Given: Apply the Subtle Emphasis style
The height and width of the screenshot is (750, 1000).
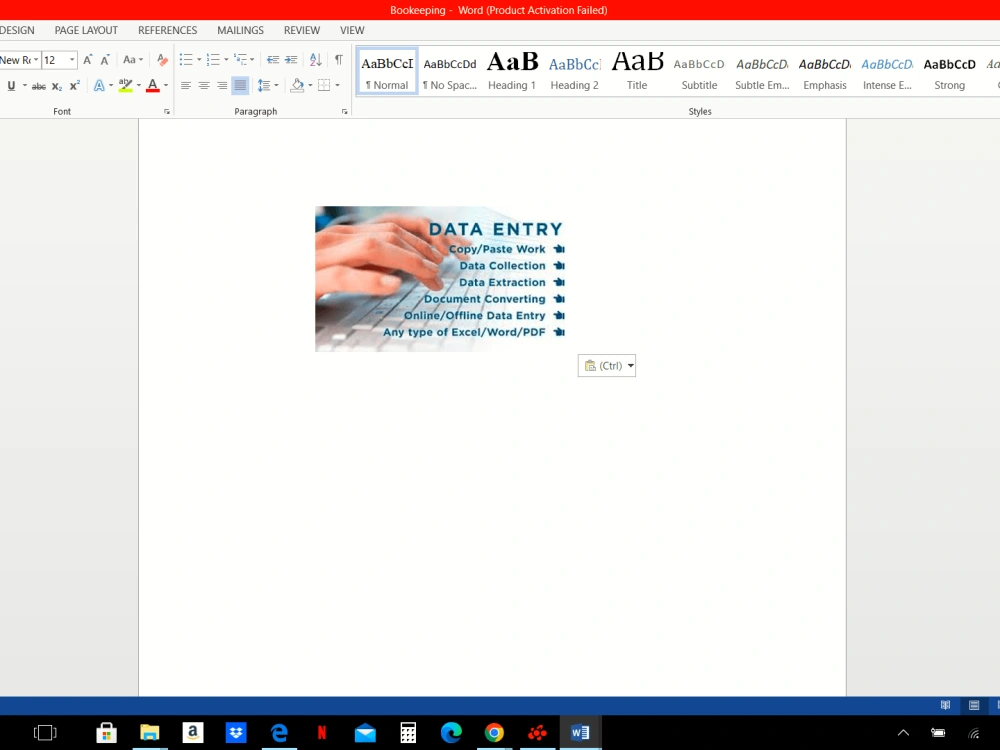Looking at the screenshot, I should click(762, 71).
